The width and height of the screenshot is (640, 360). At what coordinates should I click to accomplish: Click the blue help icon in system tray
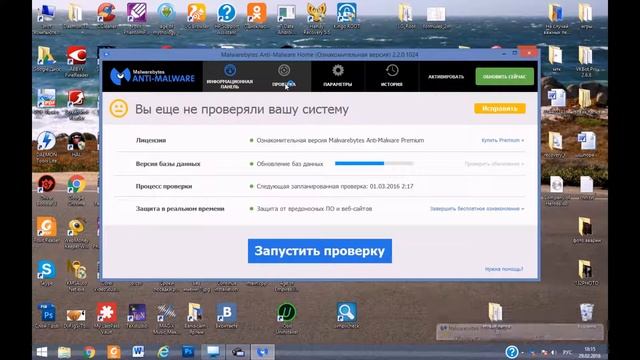pos(511,352)
